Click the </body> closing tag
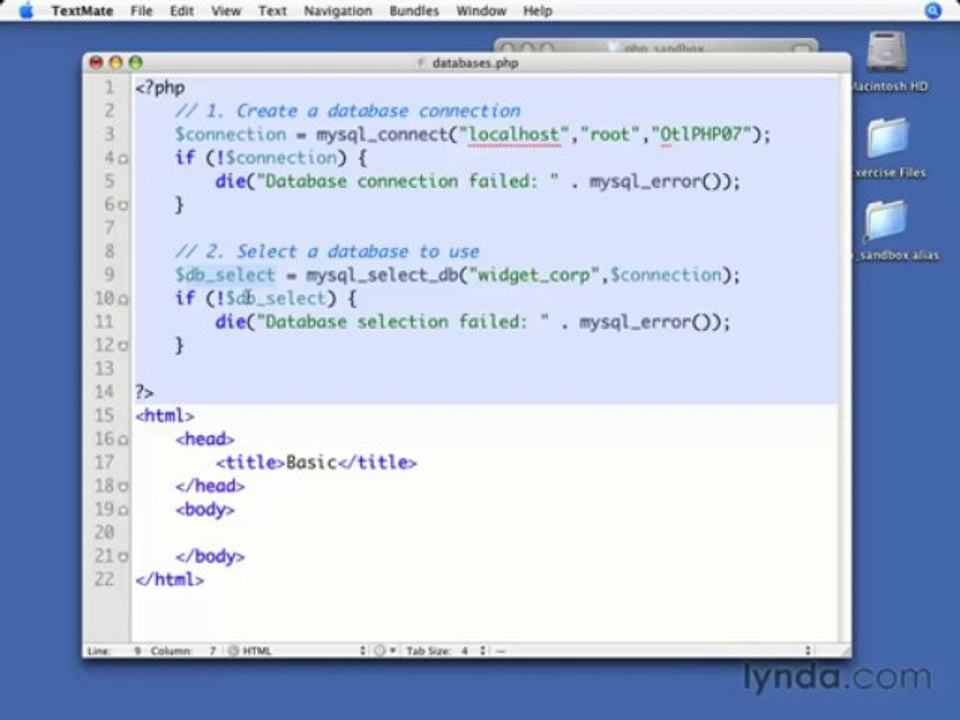This screenshot has height=720, width=960. coord(210,557)
